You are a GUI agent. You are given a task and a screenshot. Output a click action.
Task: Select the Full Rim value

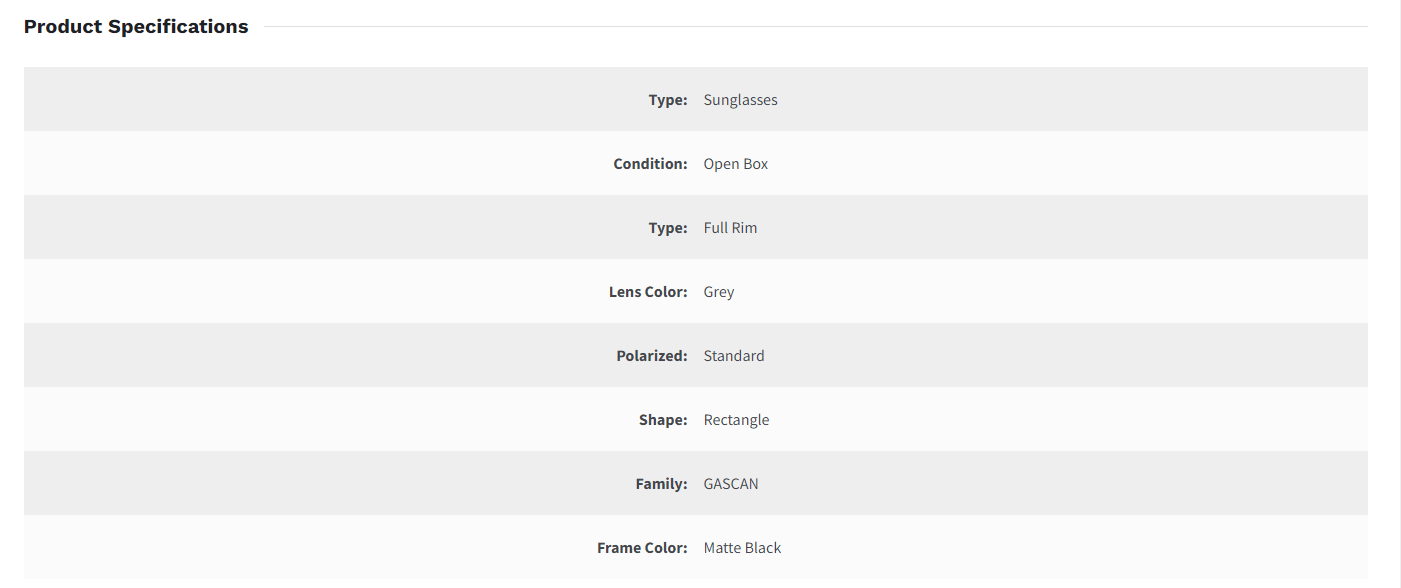(730, 228)
